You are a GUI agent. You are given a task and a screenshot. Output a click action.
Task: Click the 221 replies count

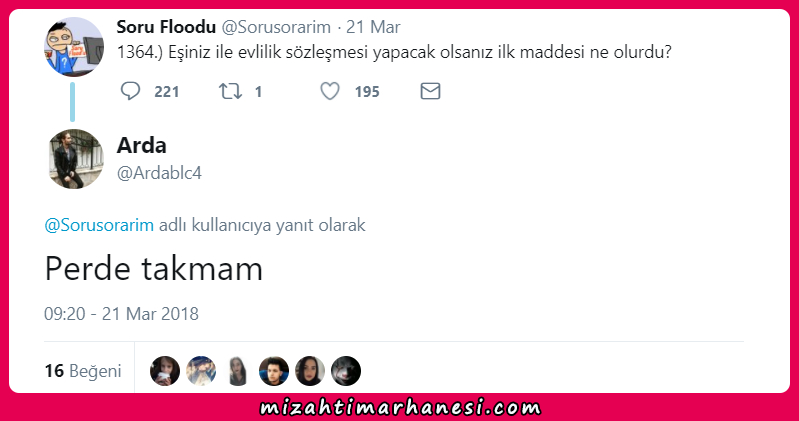coord(167,92)
